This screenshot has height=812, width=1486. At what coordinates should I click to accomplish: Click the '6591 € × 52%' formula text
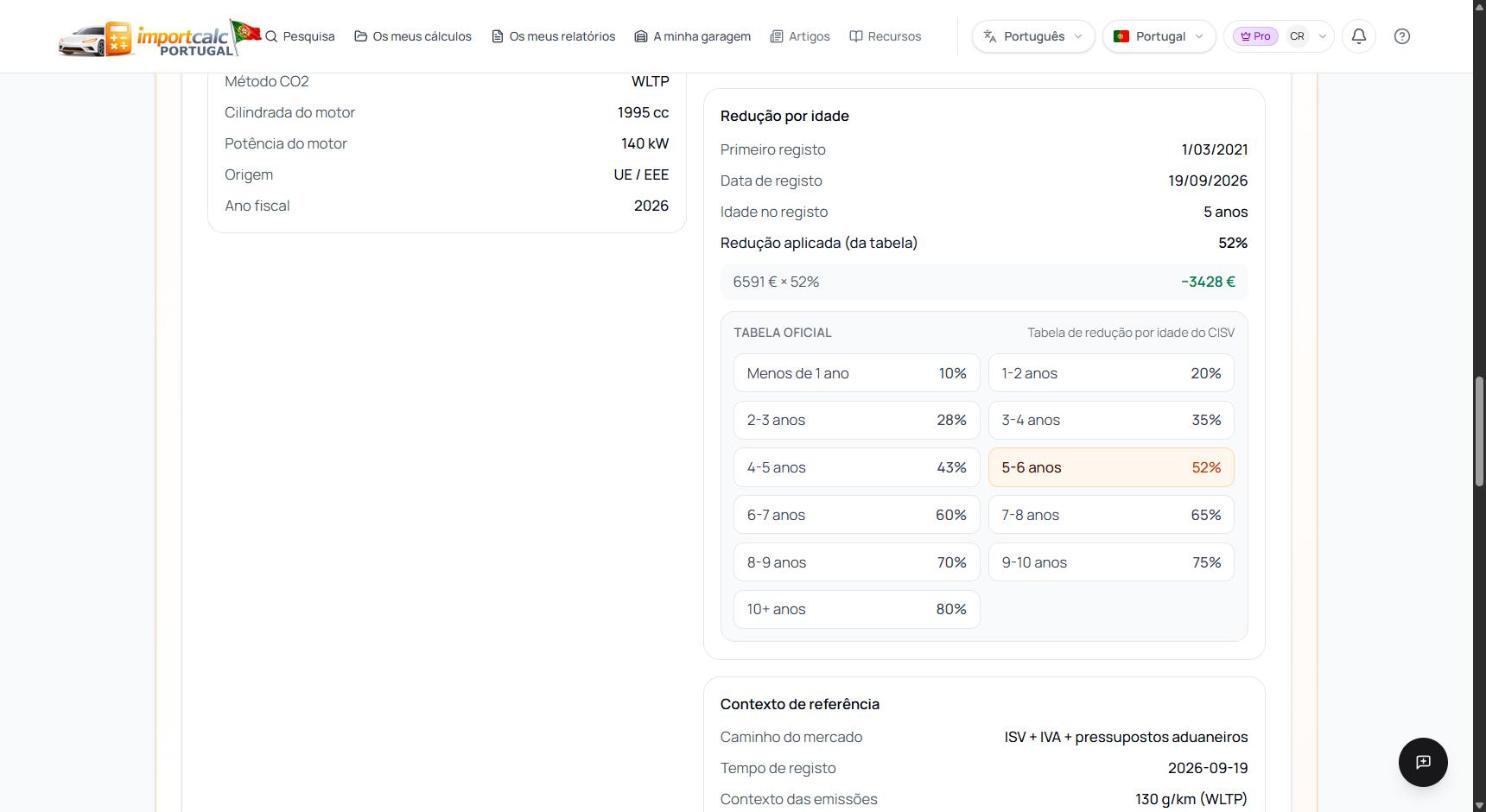[x=776, y=282]
